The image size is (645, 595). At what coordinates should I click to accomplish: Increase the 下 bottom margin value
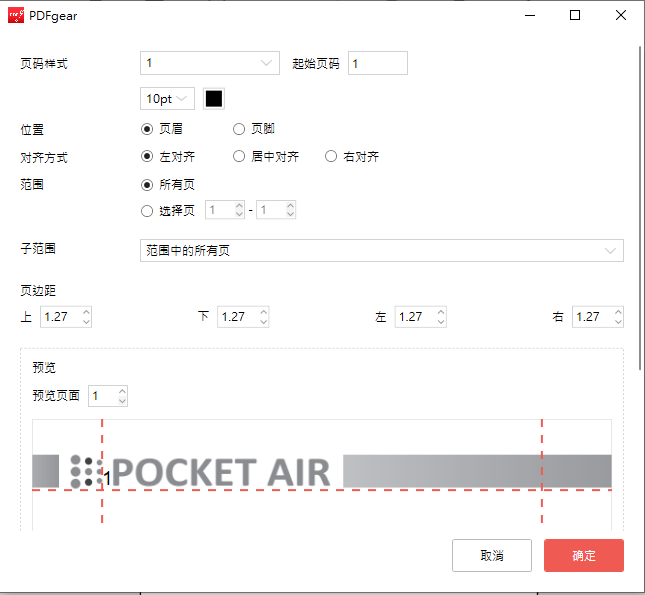coord(264,312)
